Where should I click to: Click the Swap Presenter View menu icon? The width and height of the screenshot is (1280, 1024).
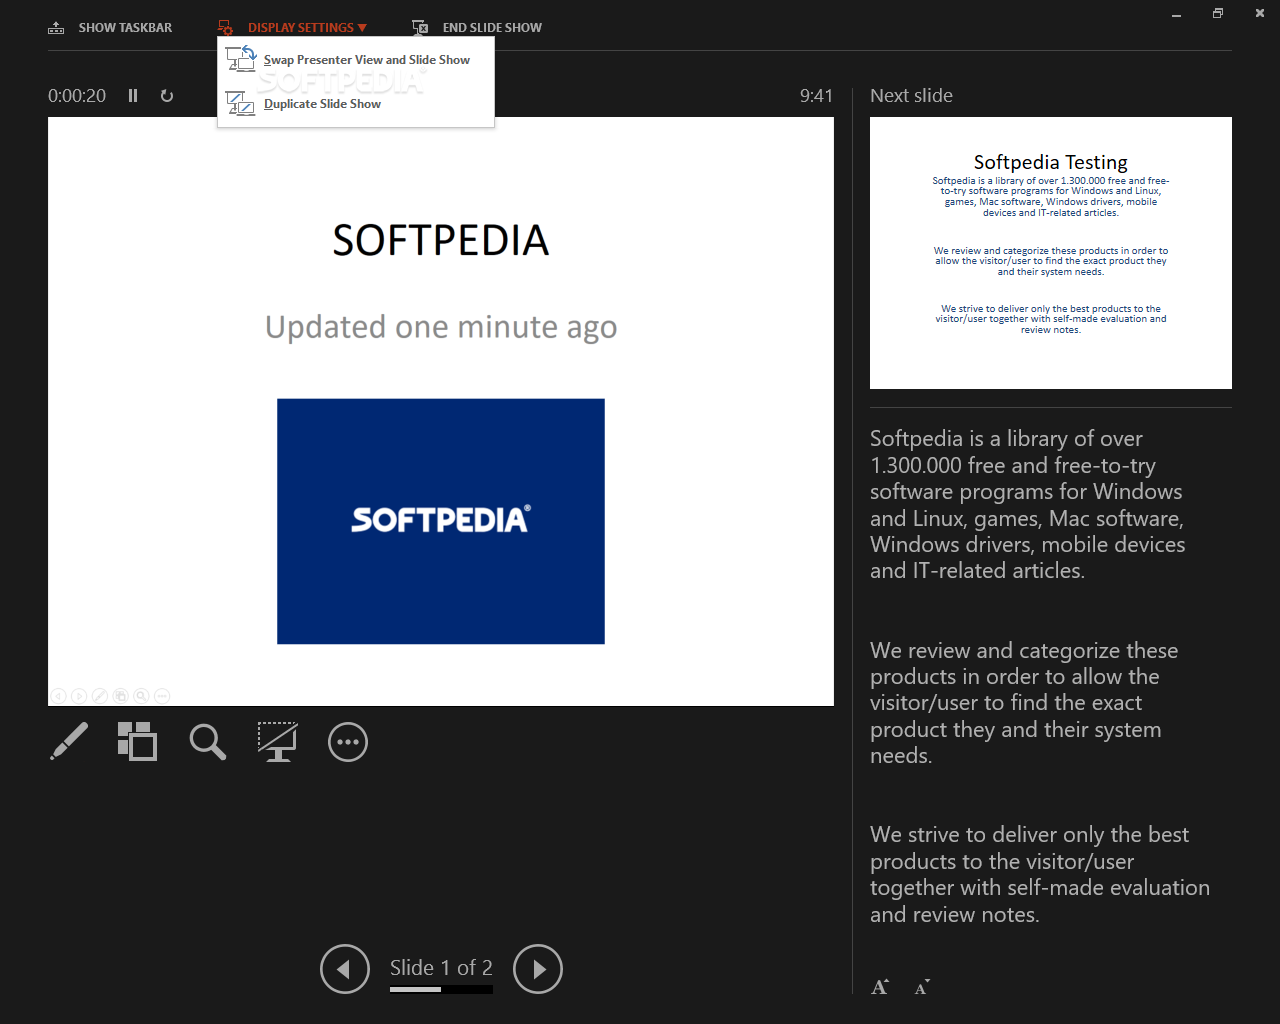pyautogui.click(x=241, y=60)
